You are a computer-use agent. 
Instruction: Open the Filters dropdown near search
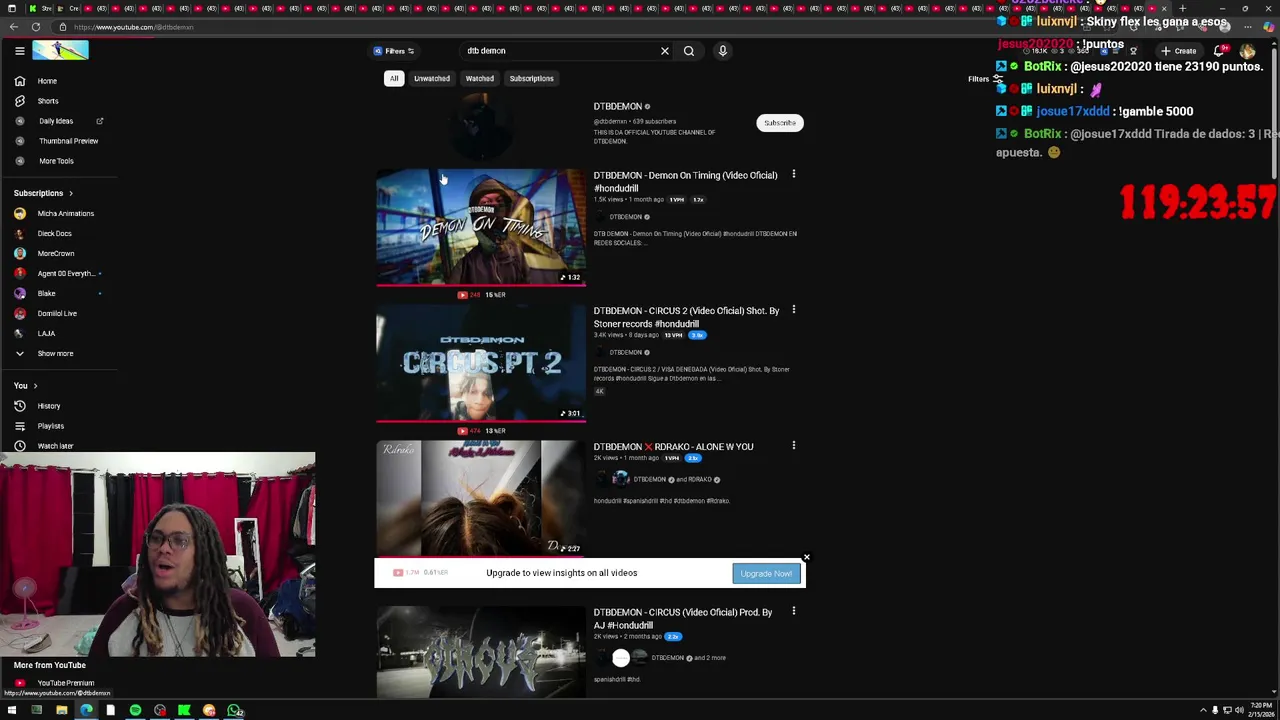click(394, 51)
